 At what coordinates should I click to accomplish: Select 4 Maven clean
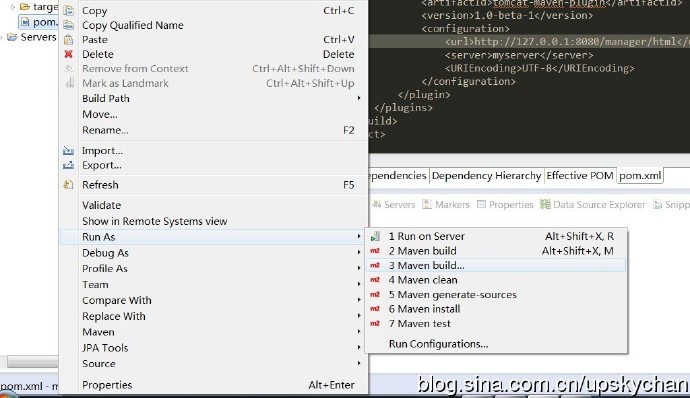tap(496, 280)
